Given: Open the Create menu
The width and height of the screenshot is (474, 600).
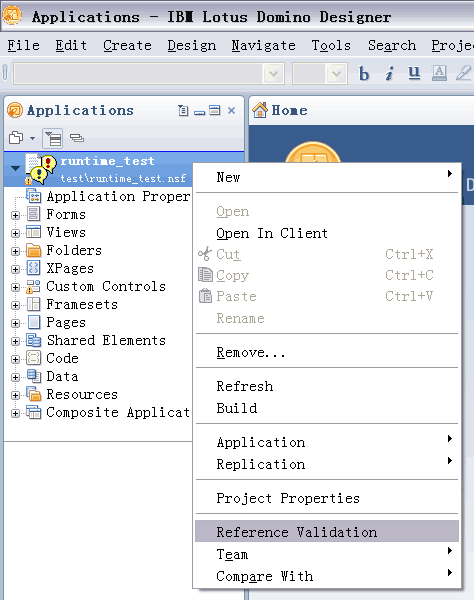Looking at the screenshot, I should click(x=127, y=46).
